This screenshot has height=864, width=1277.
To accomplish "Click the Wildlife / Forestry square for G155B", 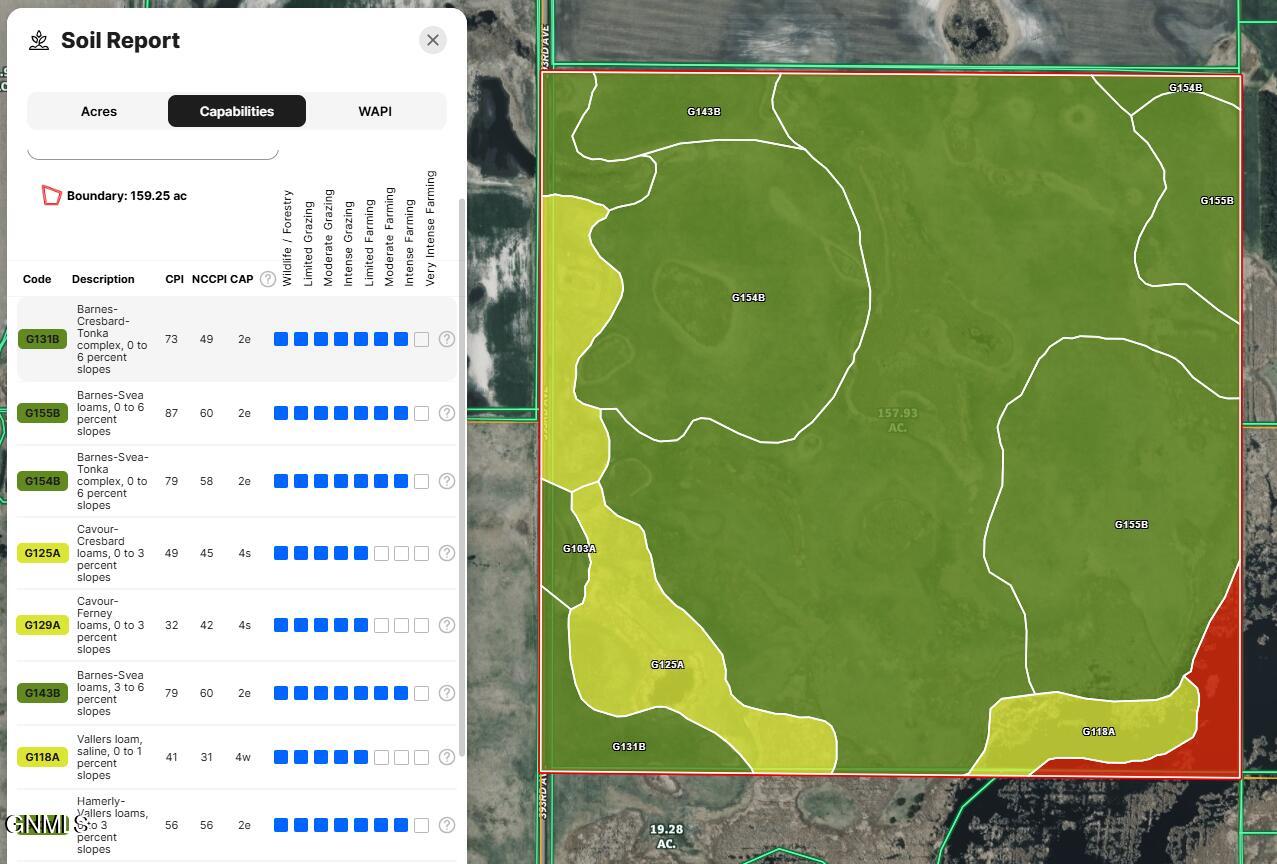I will (x=281, y=413).
